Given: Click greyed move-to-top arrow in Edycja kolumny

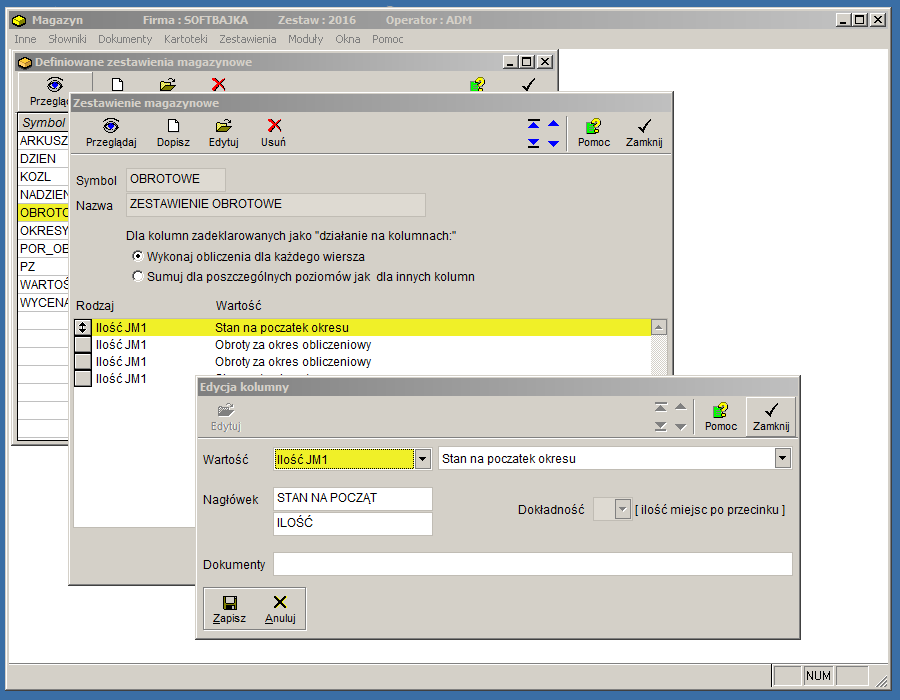Looking at the screenshot, I should tap(661, 407).
